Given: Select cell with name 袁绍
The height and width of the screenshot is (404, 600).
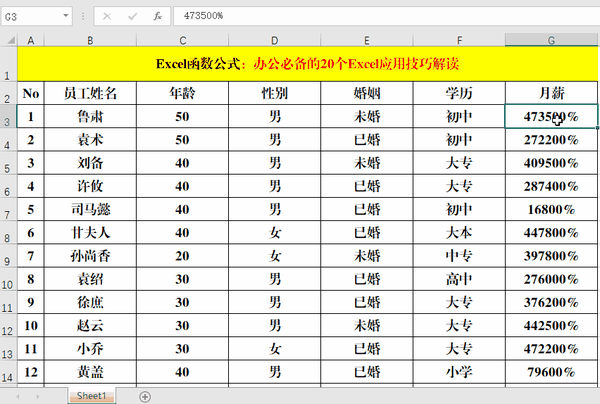Looking at the screenshot, I should tap(90, 279).
